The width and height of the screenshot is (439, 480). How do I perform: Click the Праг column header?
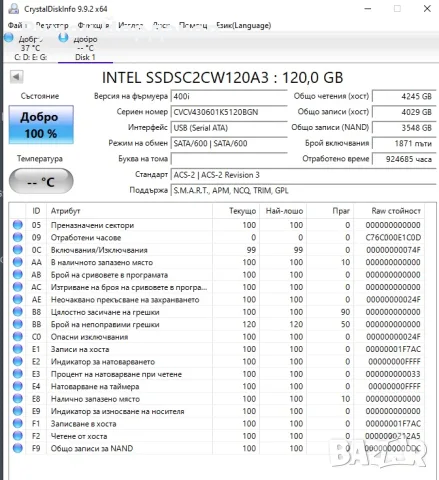pyautogui.click(x=330, y=211)
